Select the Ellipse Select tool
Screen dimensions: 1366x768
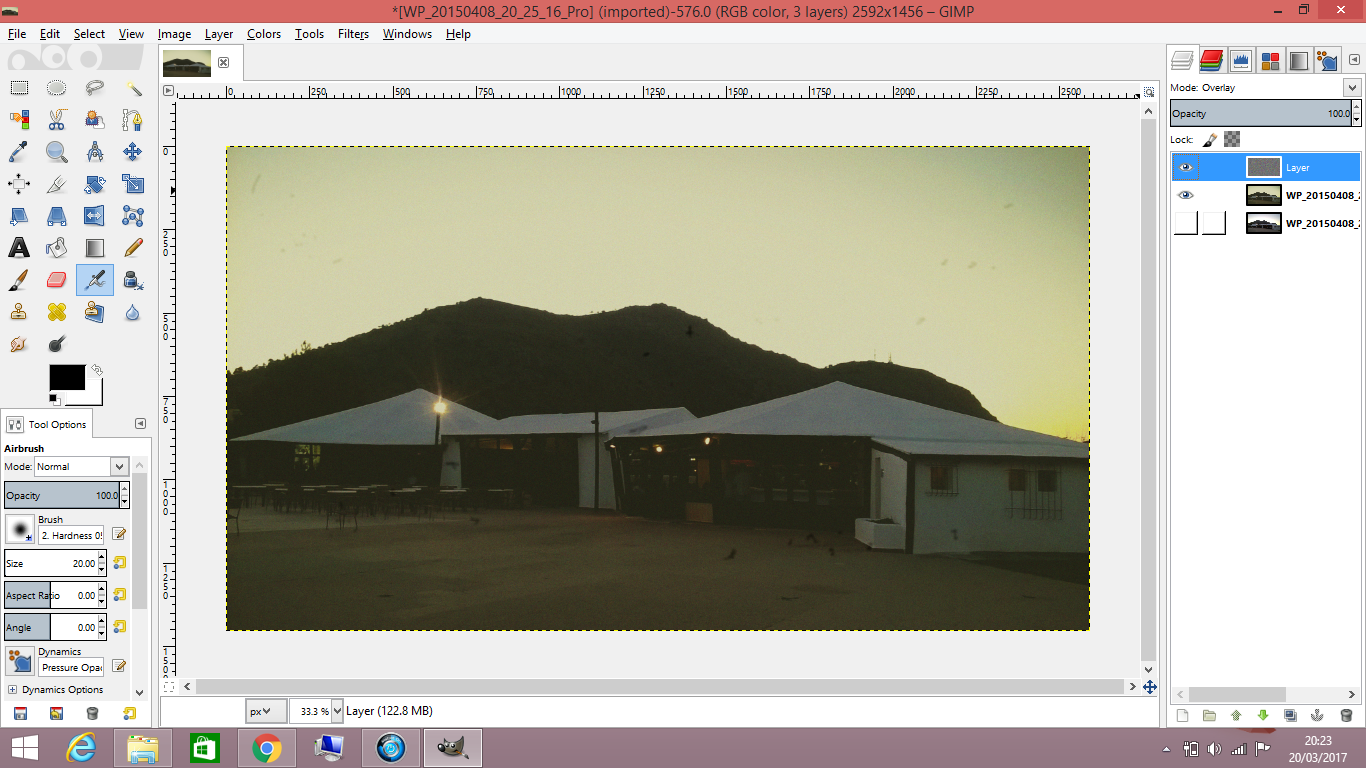tap(57, 88)
